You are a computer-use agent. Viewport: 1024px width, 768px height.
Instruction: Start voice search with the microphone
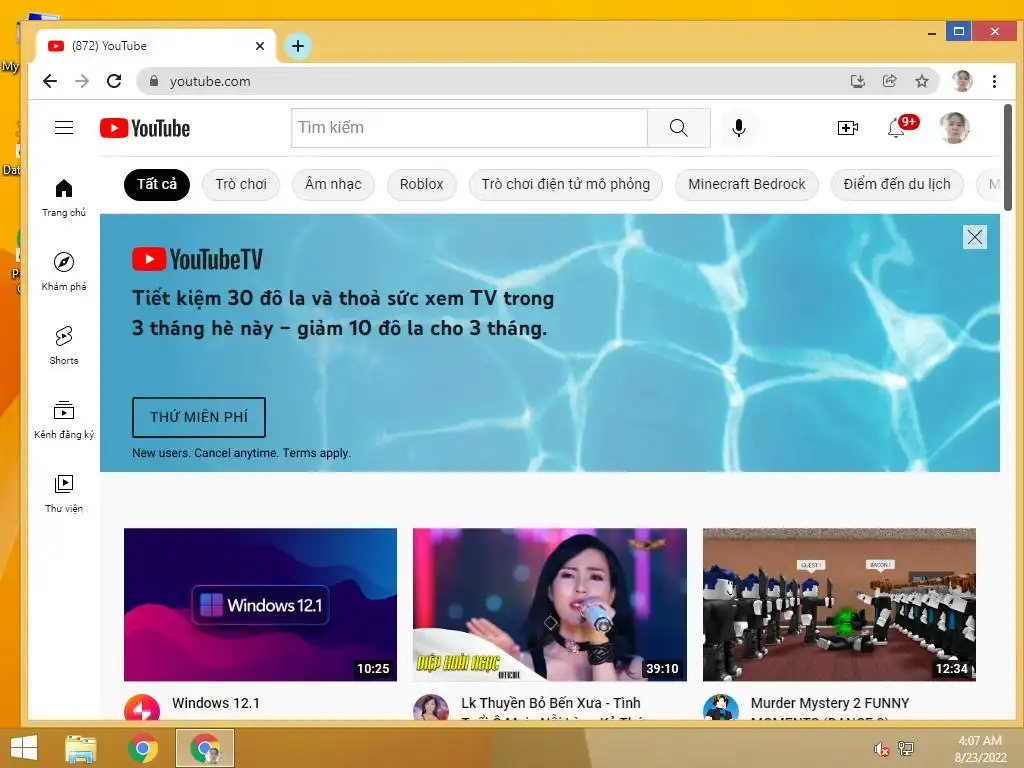click(739, 128)
